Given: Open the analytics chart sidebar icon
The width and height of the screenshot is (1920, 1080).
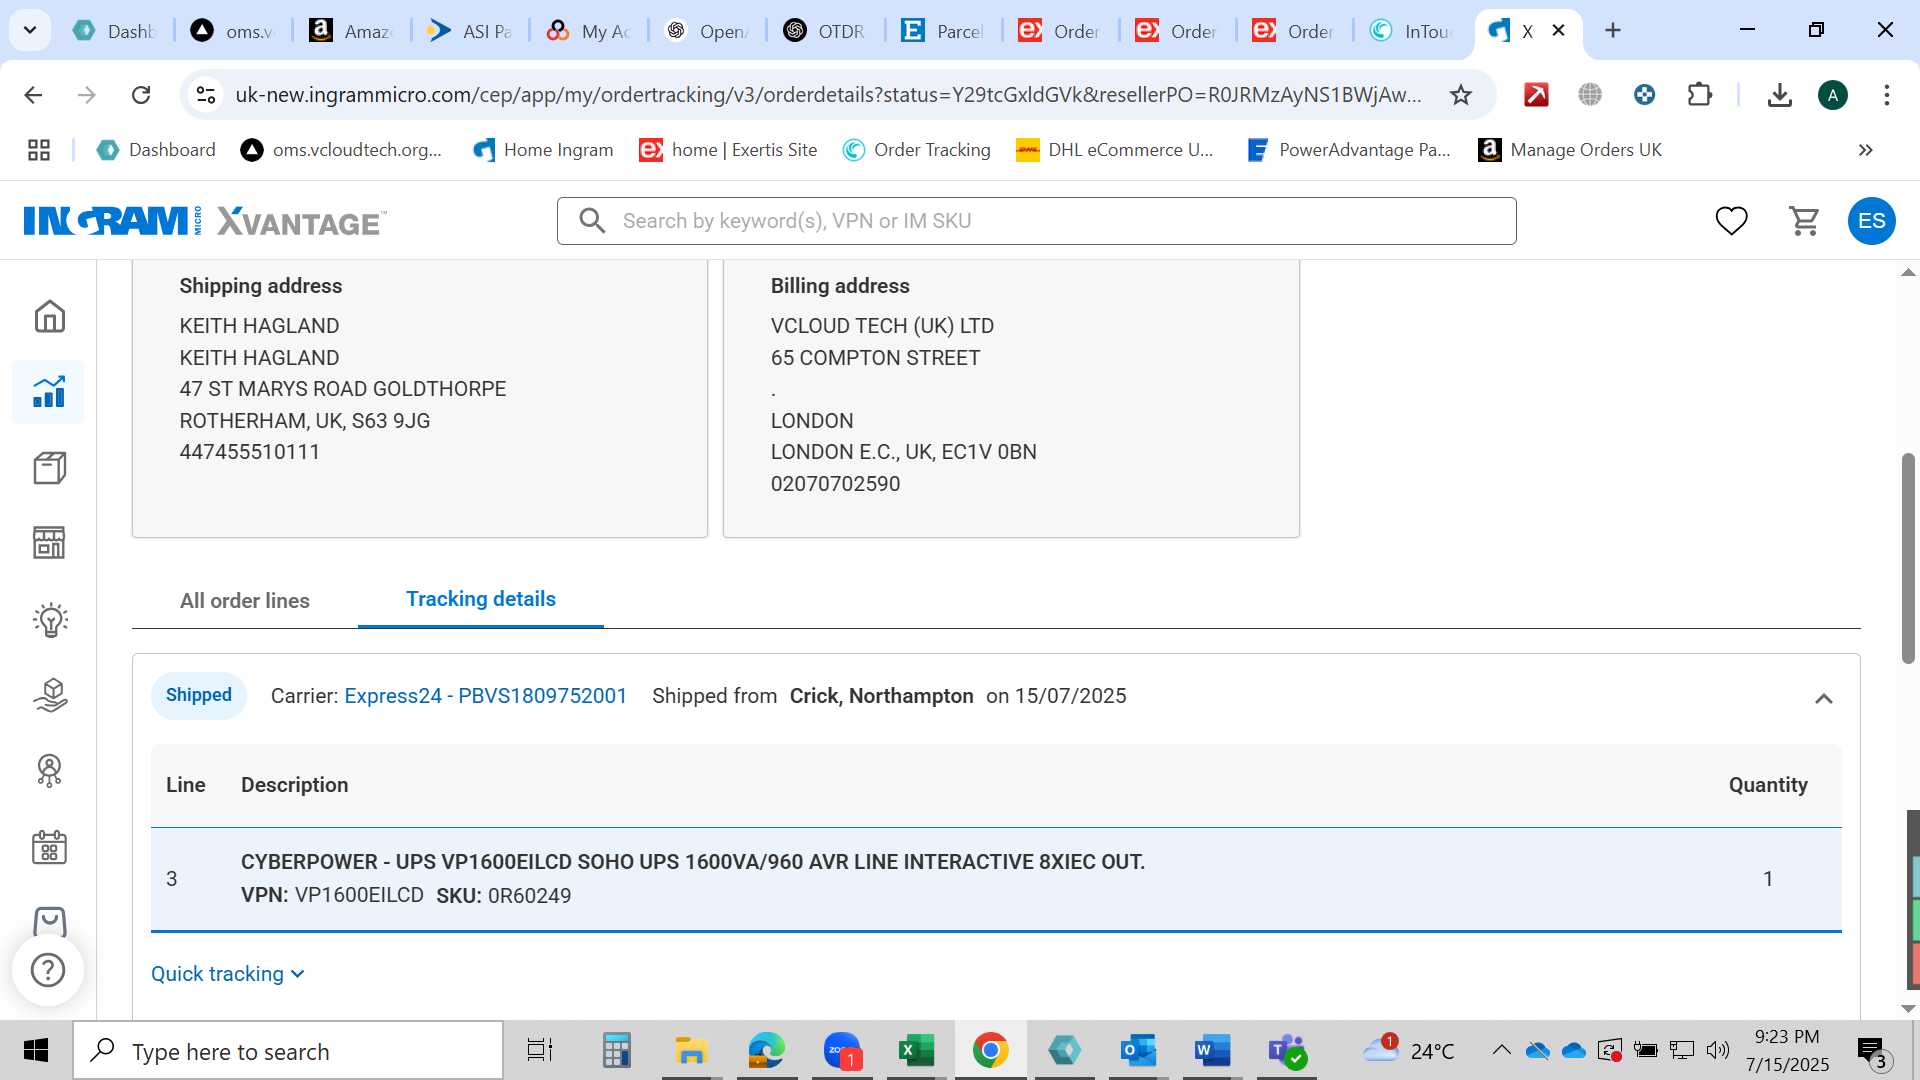Looking at the screenshot, I should click(x=49, y=392).
